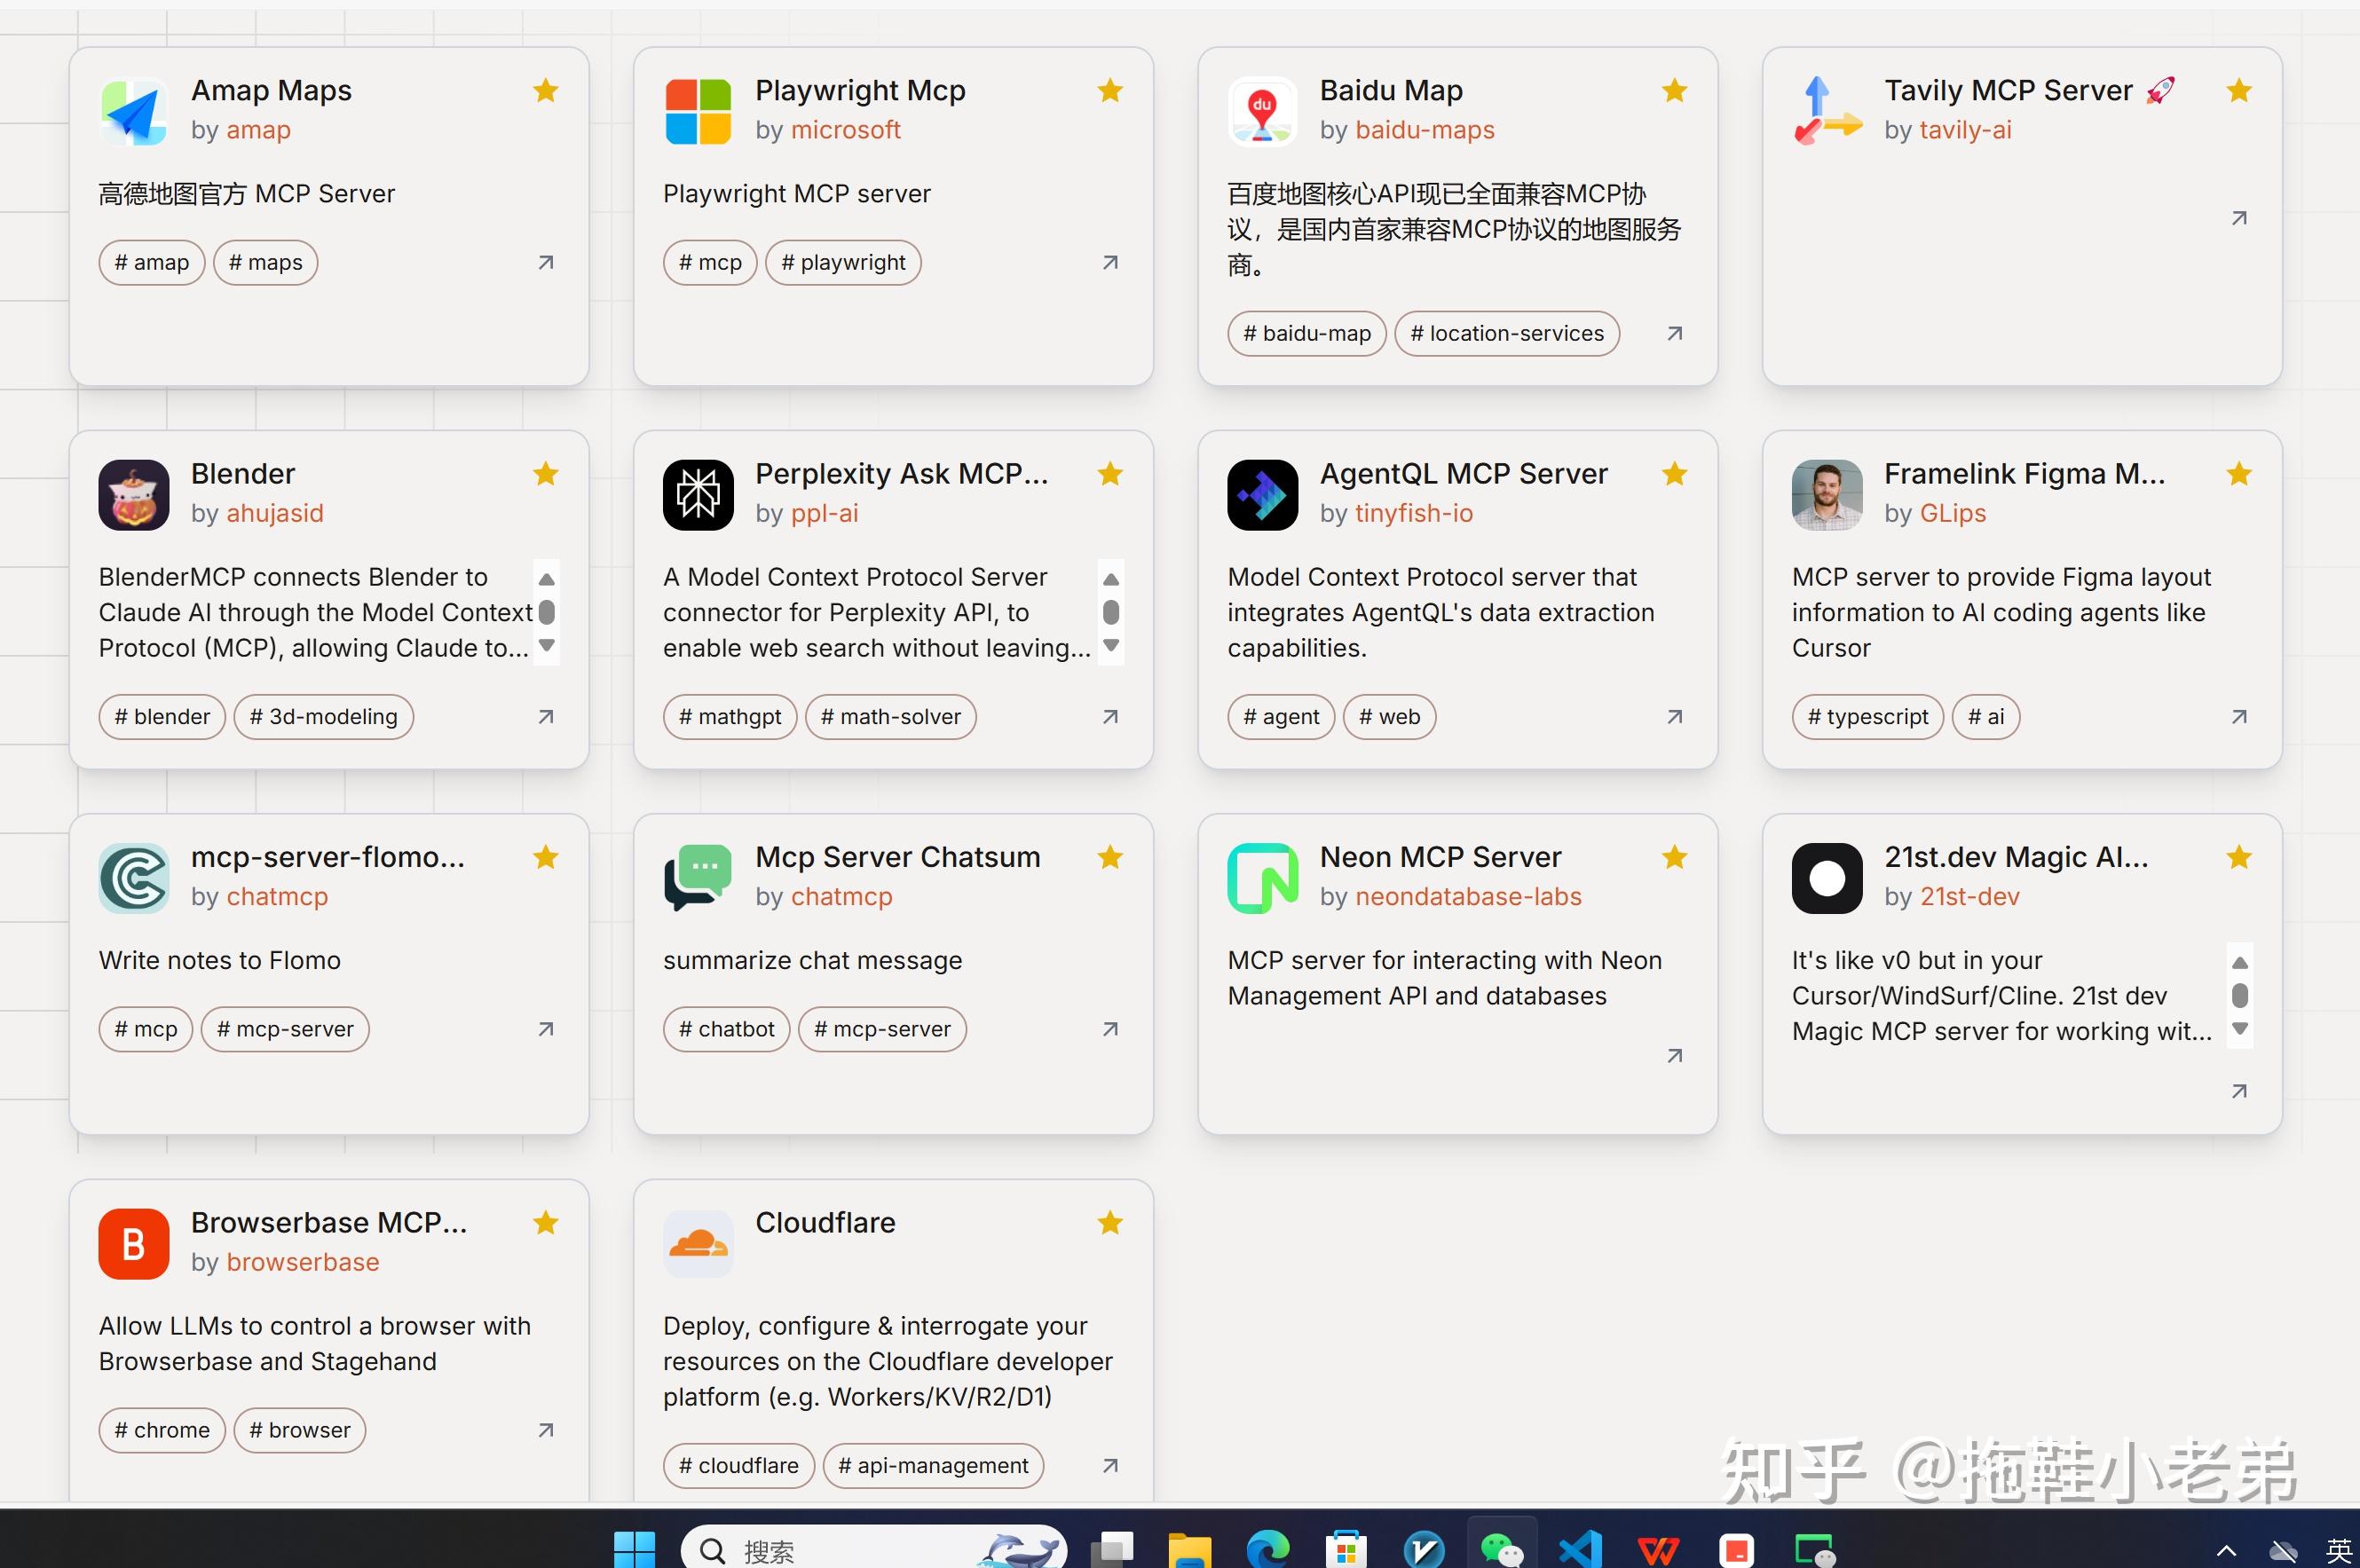The height and width of the screenshot is (1568, 2360).
Task: Click the Blender server avatar icon
Action: pos(134,495)
